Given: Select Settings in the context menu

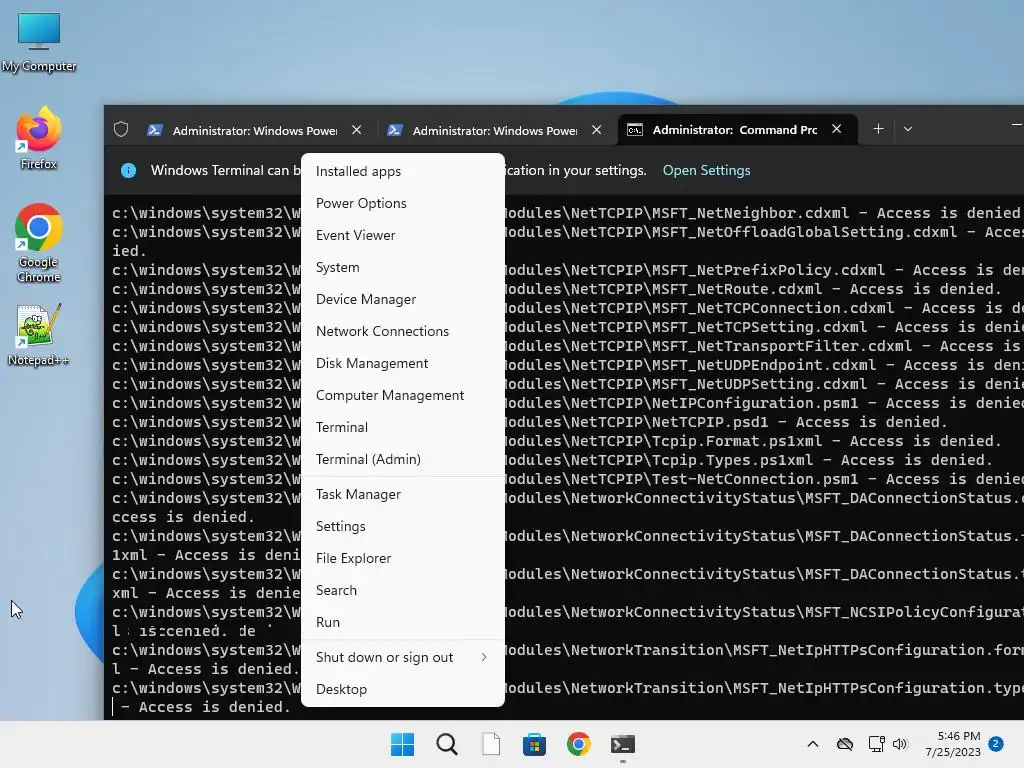Looking at the screenshot, I should (403, 526).
